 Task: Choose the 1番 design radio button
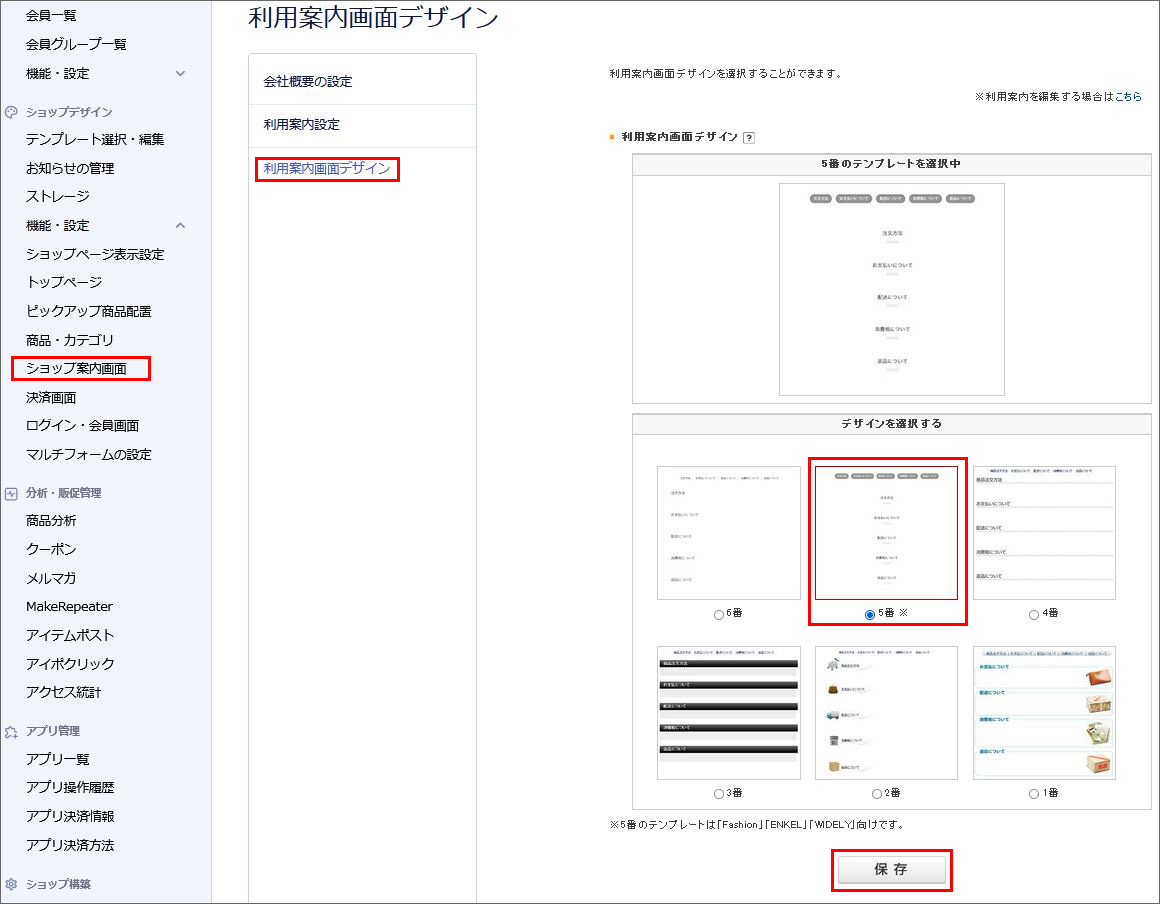click(1033, 794)
